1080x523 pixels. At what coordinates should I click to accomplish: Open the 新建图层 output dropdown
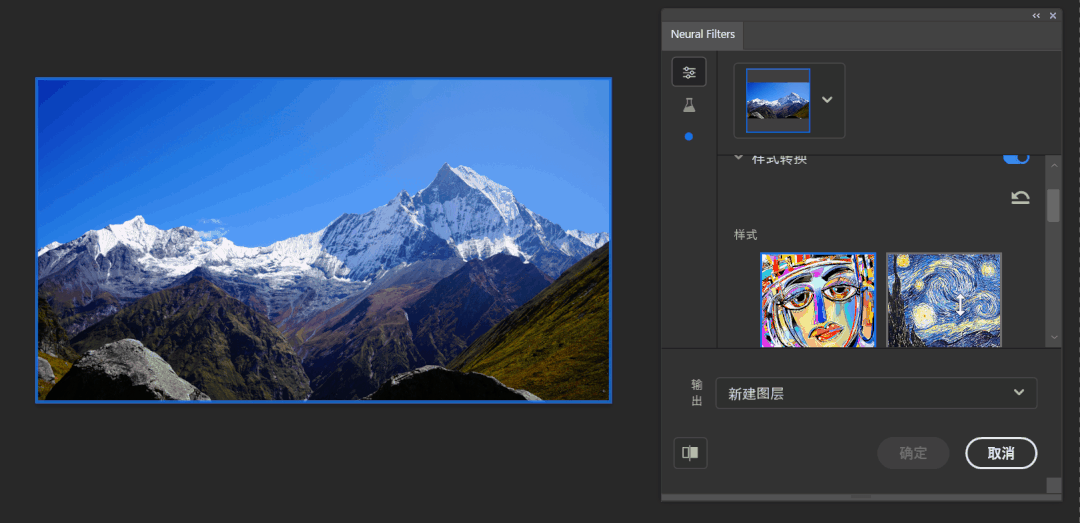pos(876,393)
